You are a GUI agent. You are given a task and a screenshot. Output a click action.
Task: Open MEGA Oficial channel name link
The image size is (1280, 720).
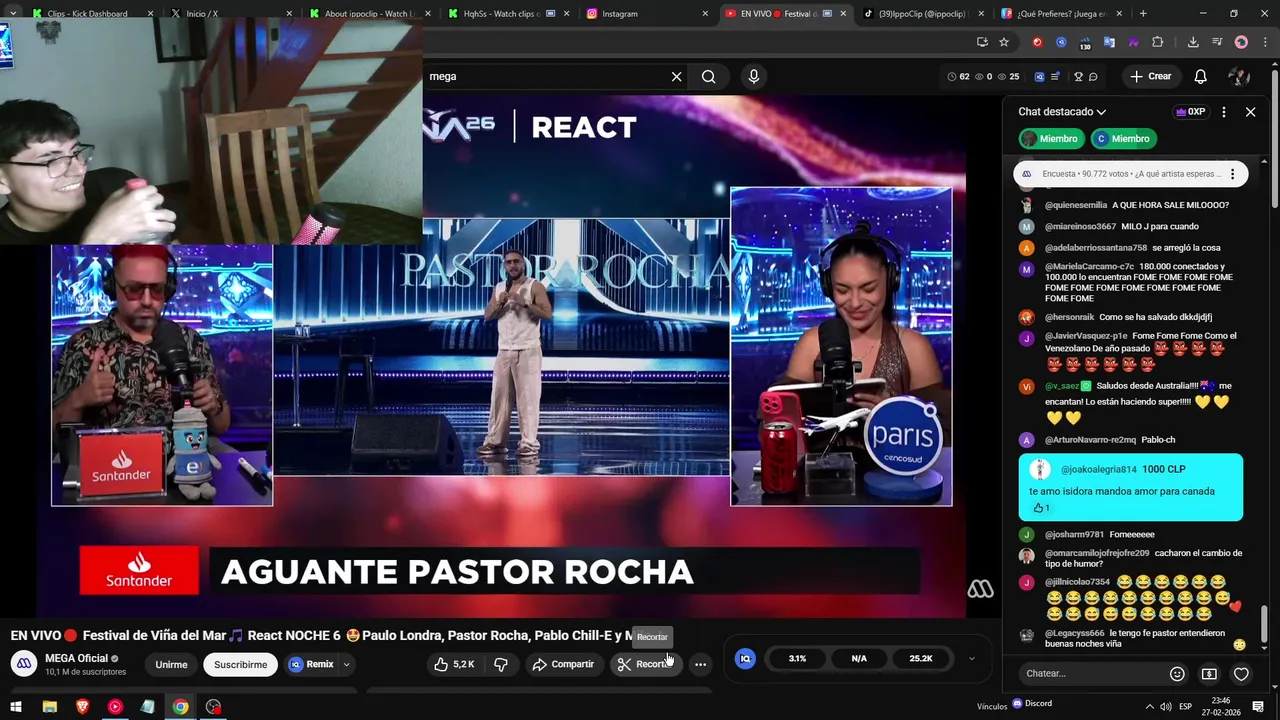pos(77,658)
